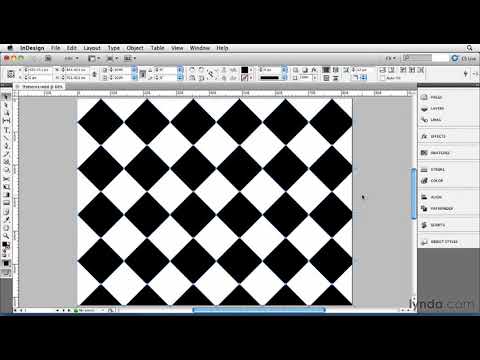
Task: Toggle constrain proportions link icon
Action: pyautogui.click(x=94, y=74)
